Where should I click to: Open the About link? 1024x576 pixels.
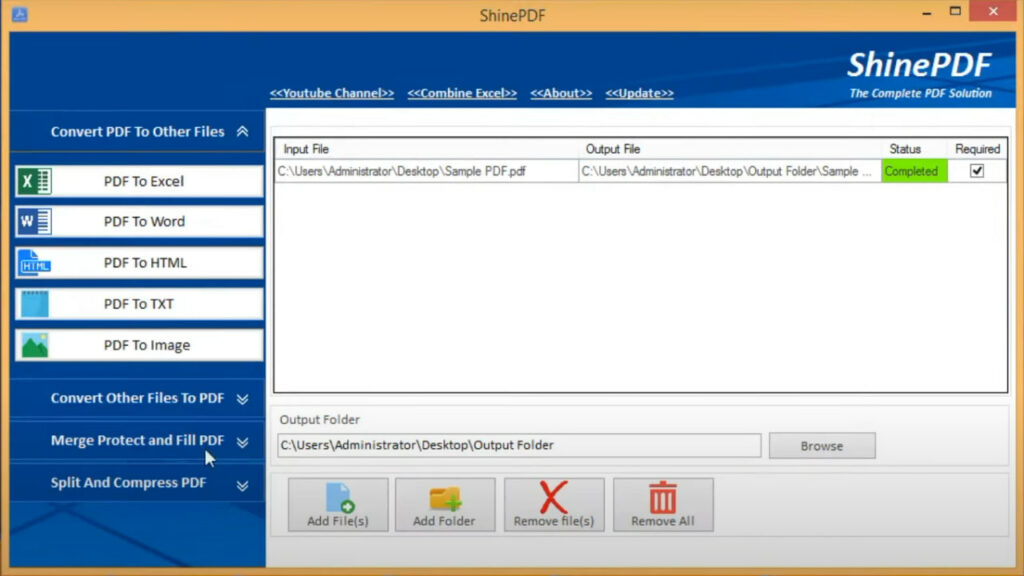(x=561, y=93)
